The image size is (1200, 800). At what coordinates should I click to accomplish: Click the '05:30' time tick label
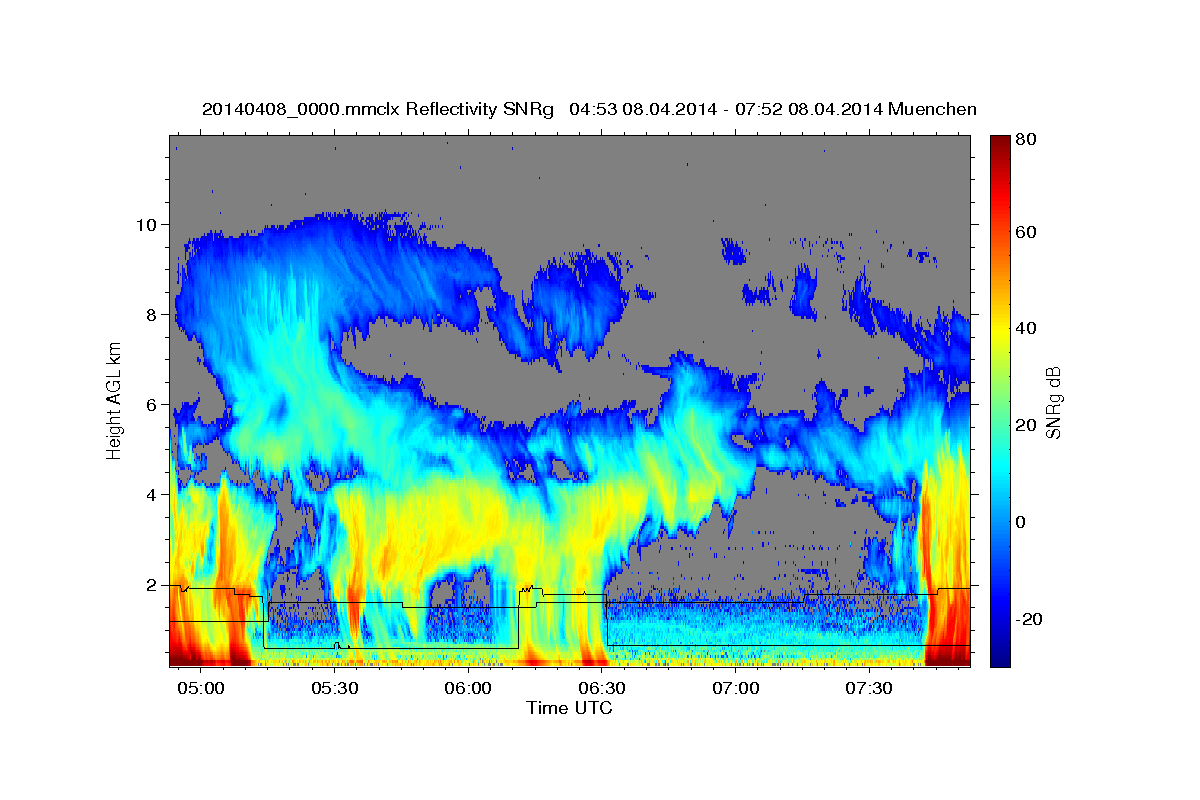click(x=335, y=689)
